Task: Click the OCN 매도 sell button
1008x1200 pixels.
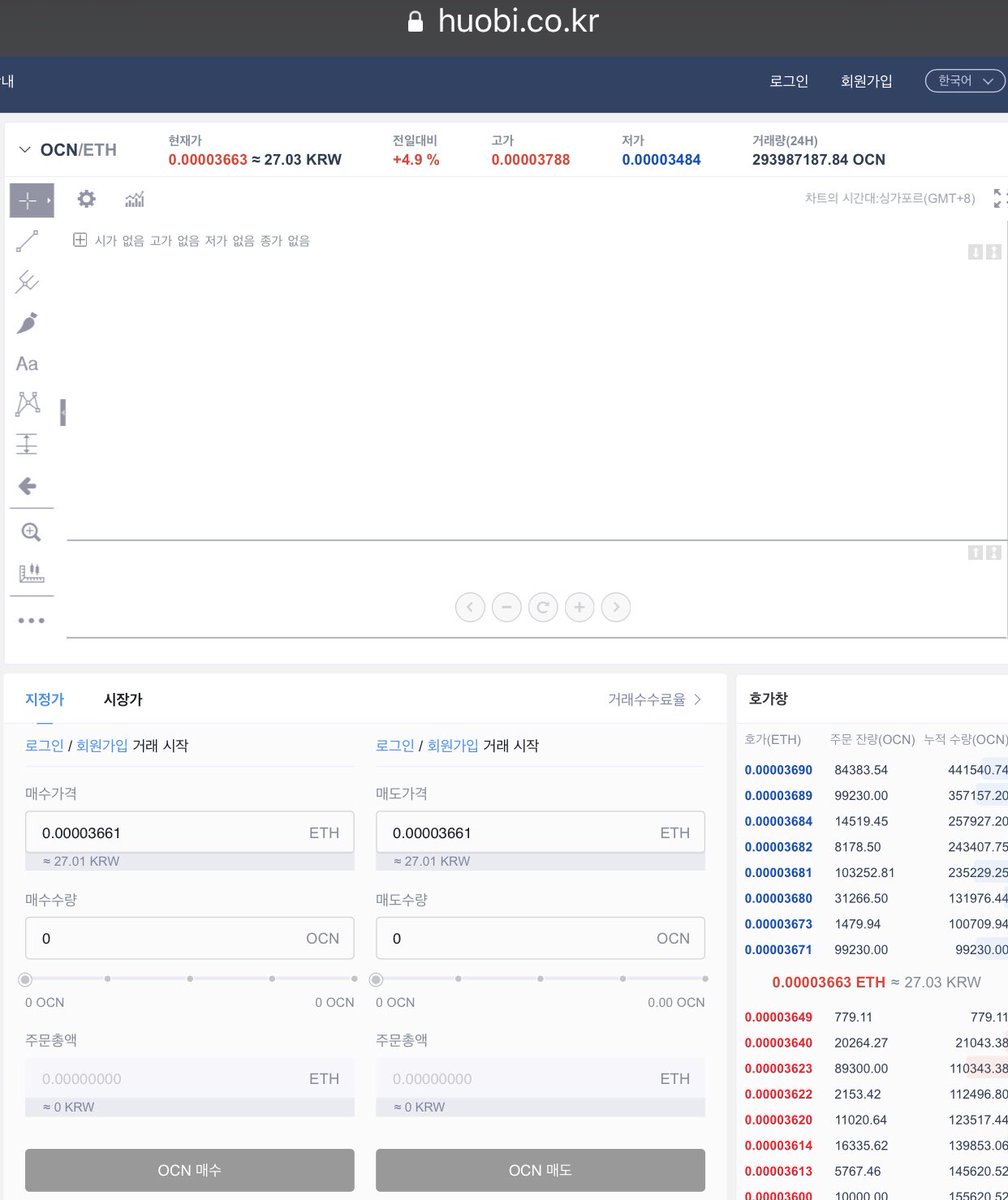Action: pyautogui.click(x=540, y=1170)
